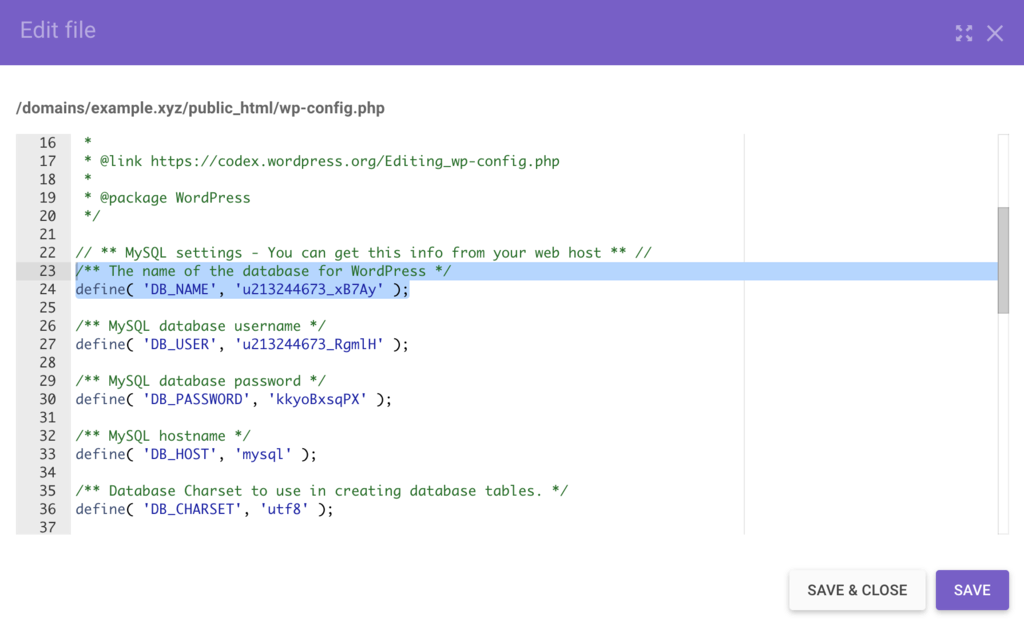Click the file path wp-config.php heading
The height and width of the screenshot is (625, 1024).
[200, 108]
